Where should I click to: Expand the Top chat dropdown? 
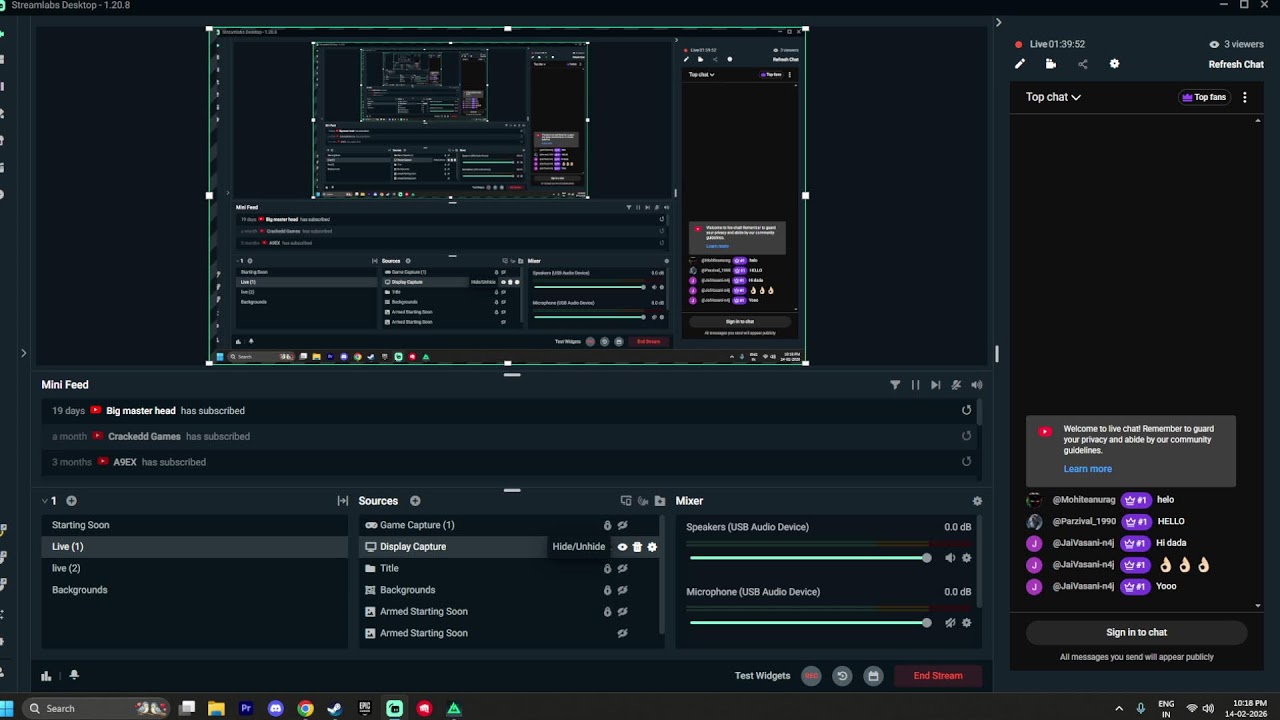[x=1053, y=97]
